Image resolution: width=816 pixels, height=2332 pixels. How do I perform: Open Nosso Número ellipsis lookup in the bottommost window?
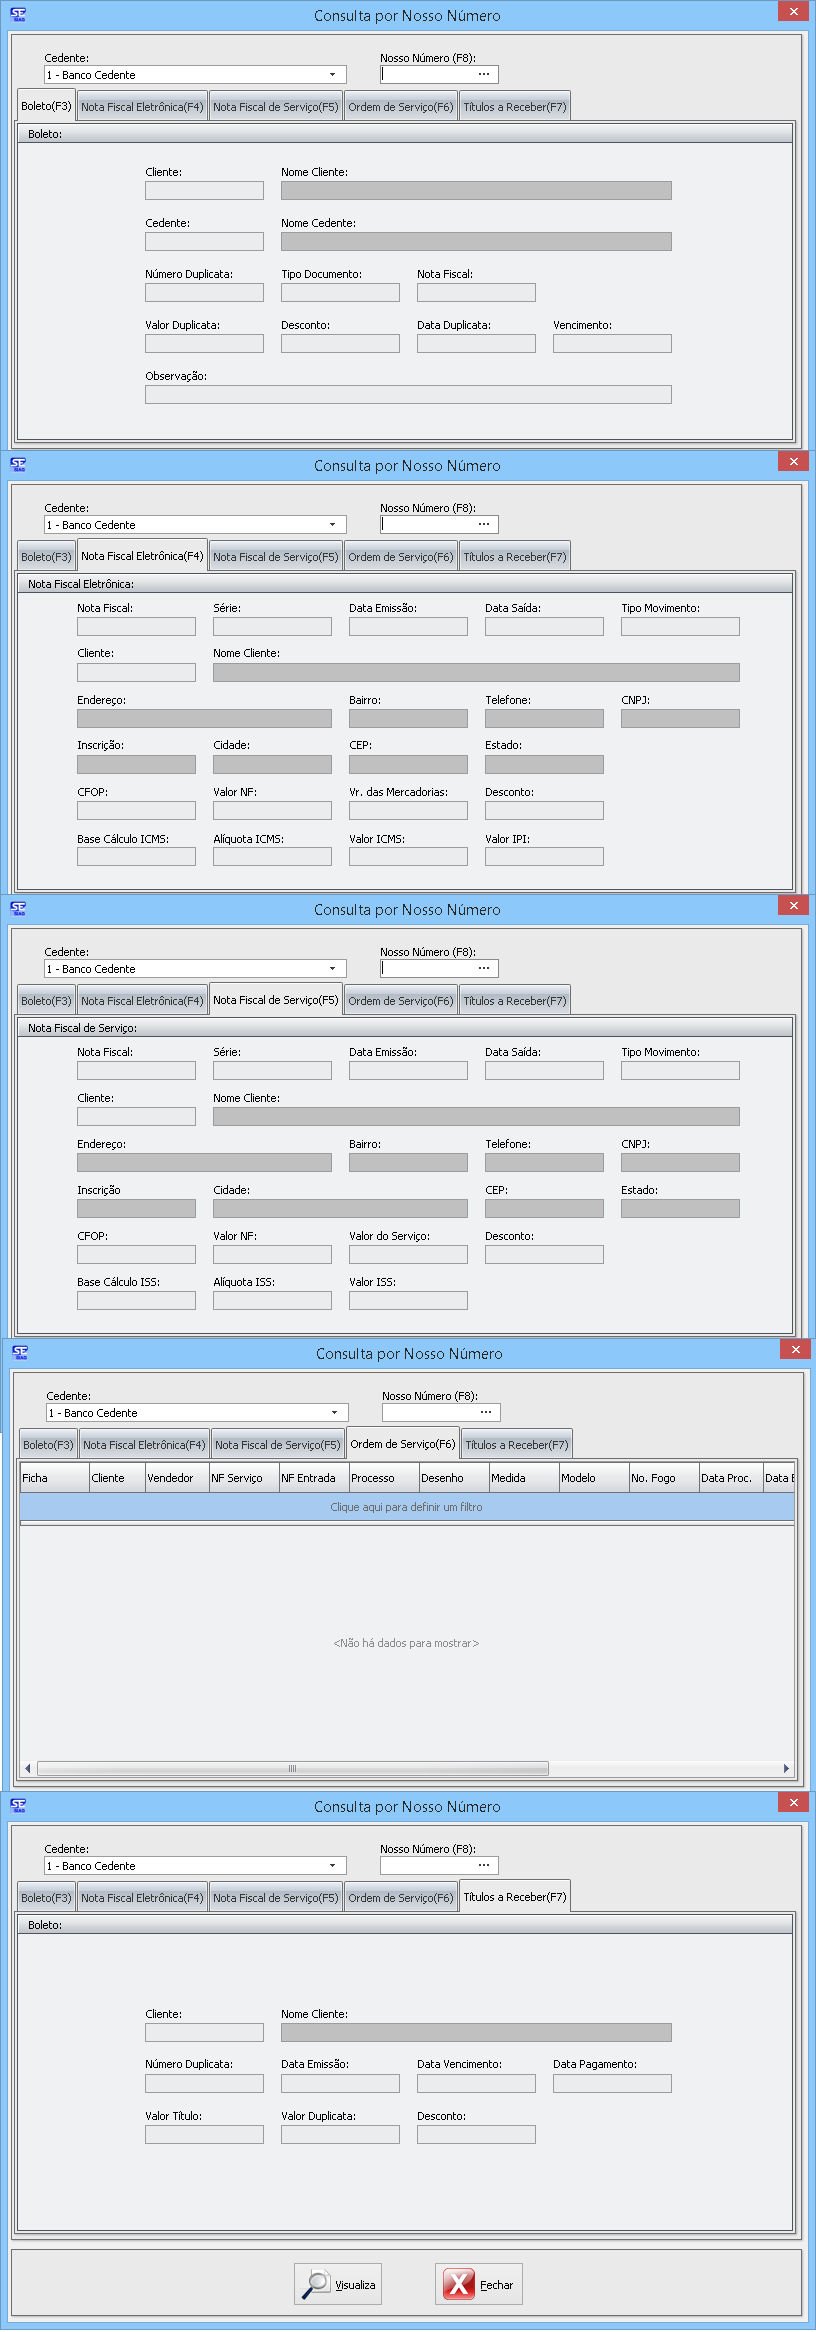(x=484, y=1866)
